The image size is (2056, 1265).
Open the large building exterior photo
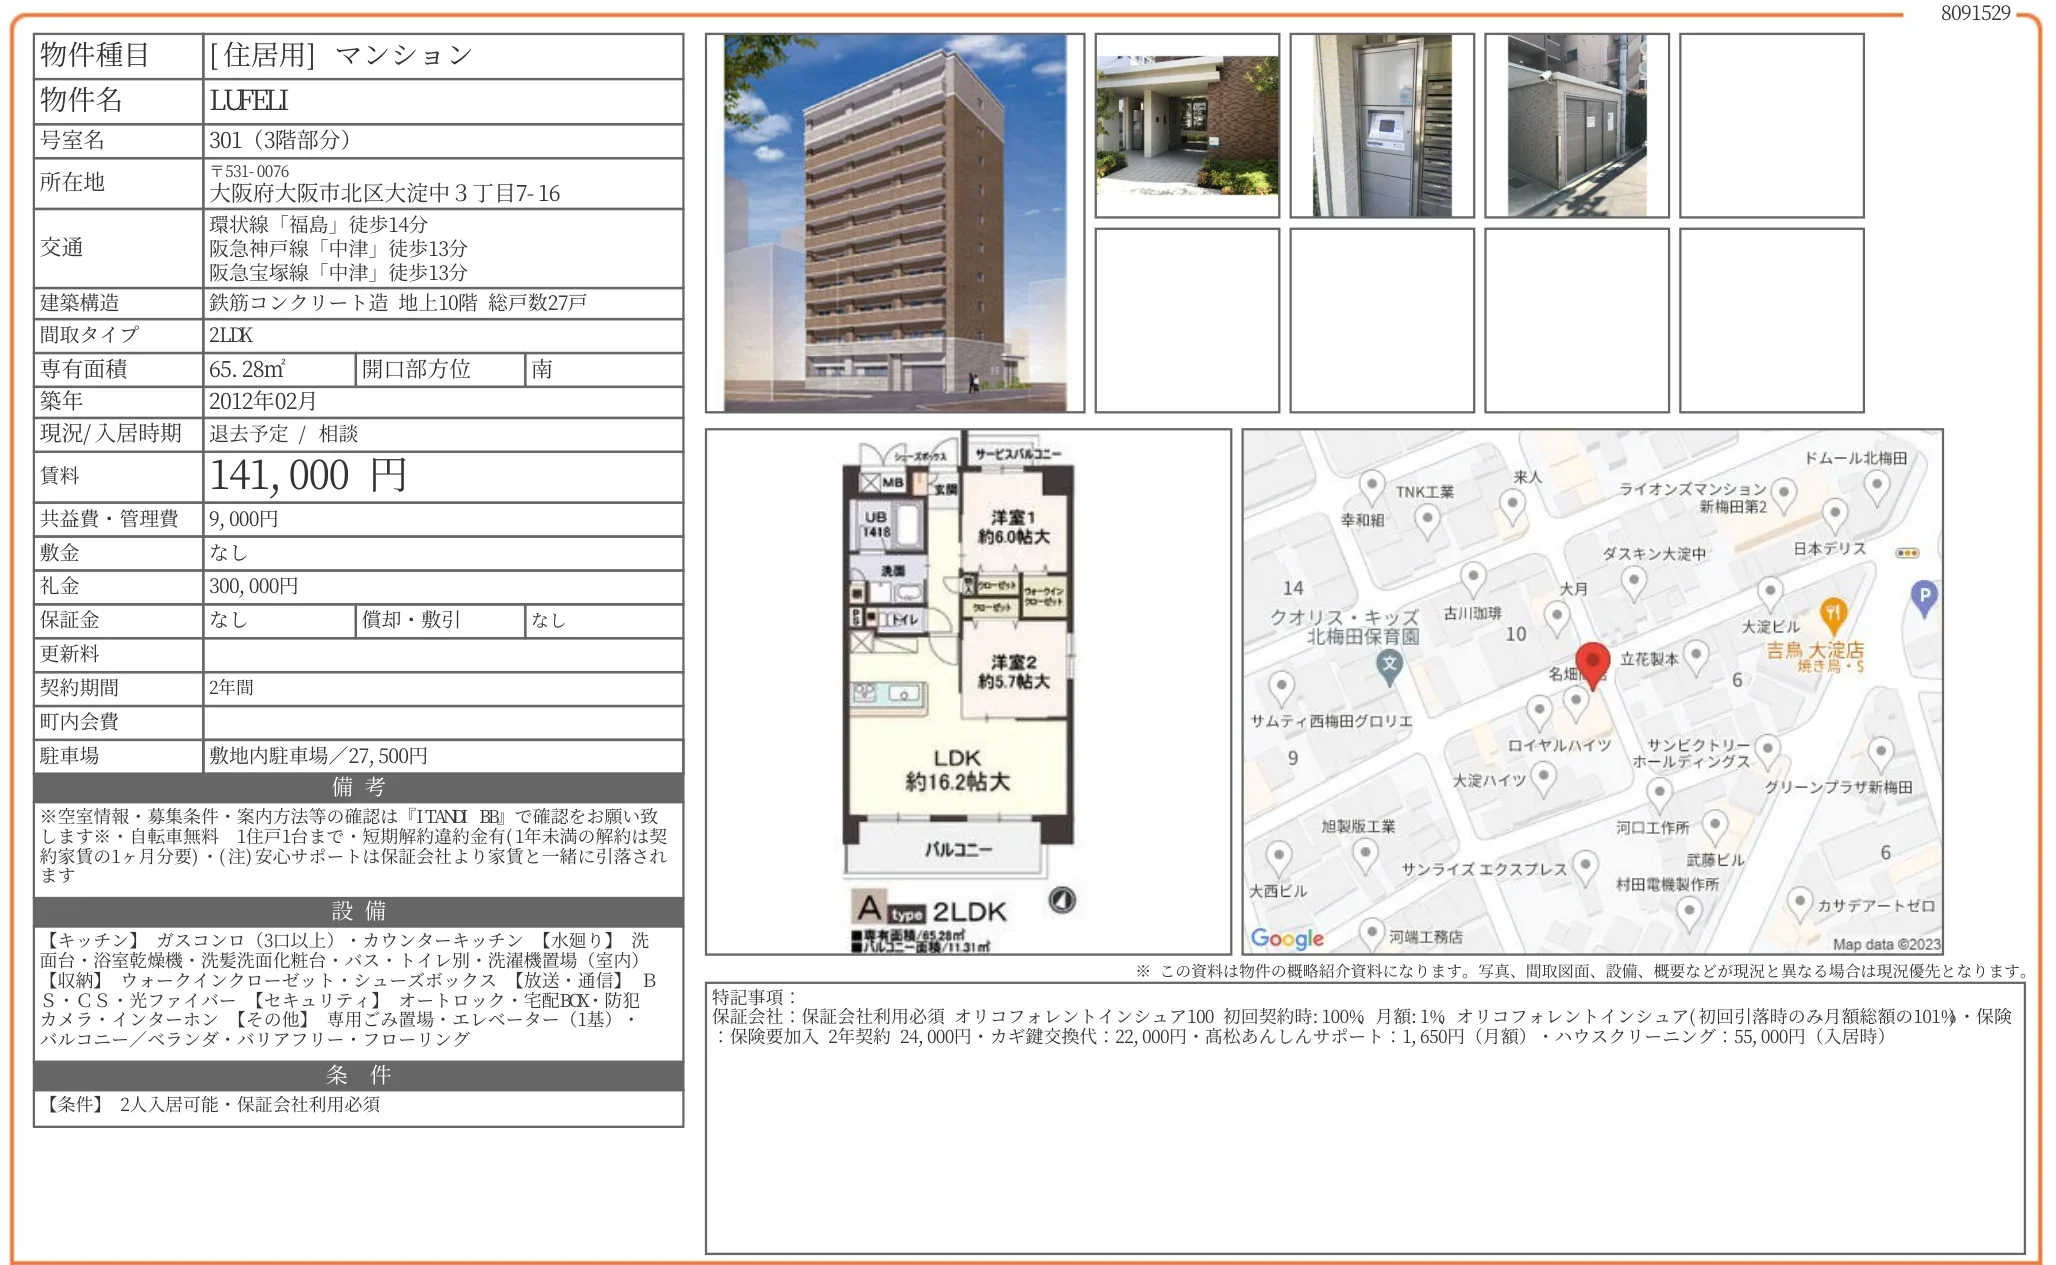click(895, 223)
